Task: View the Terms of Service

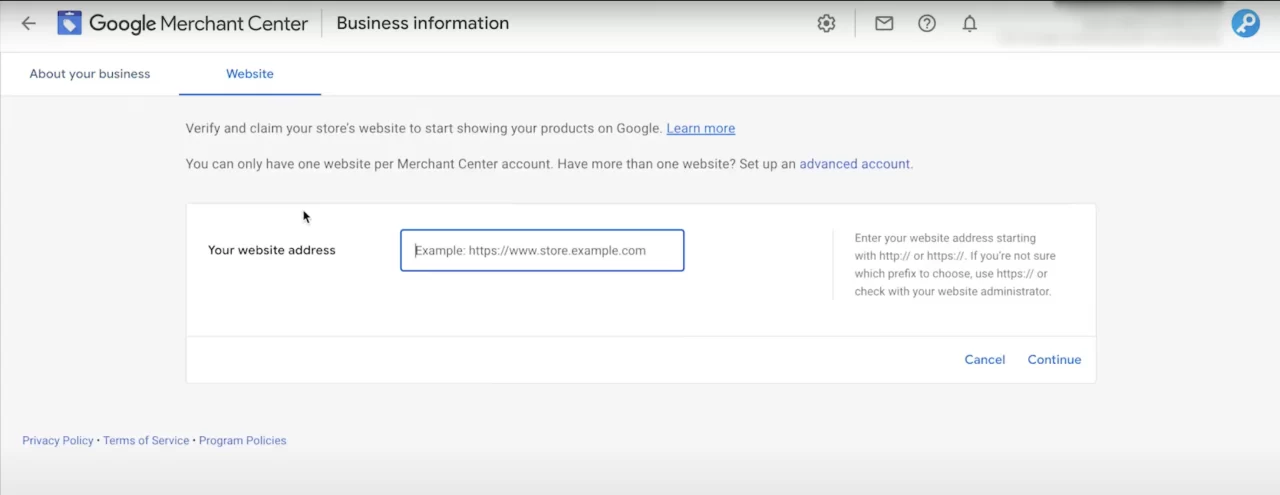Action: [146, 441]
